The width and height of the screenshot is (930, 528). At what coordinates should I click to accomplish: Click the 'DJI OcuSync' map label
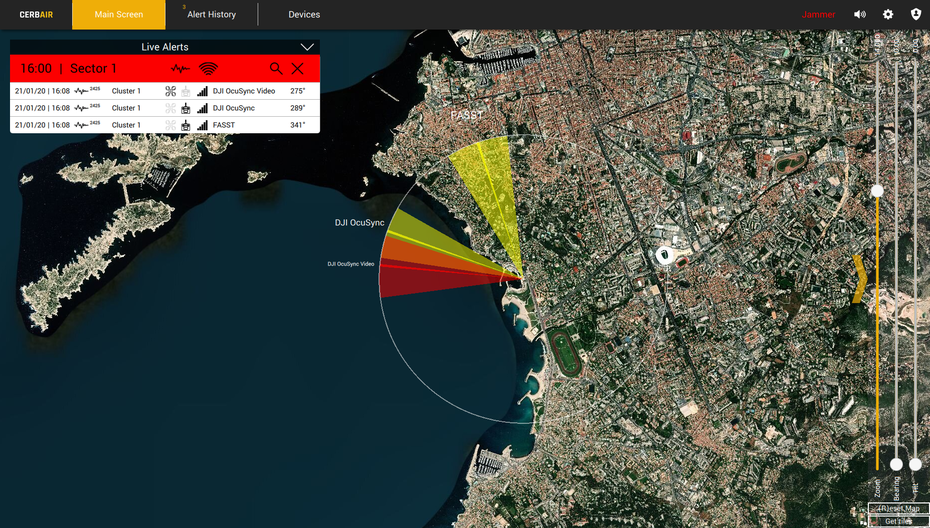tap(359, 222)
